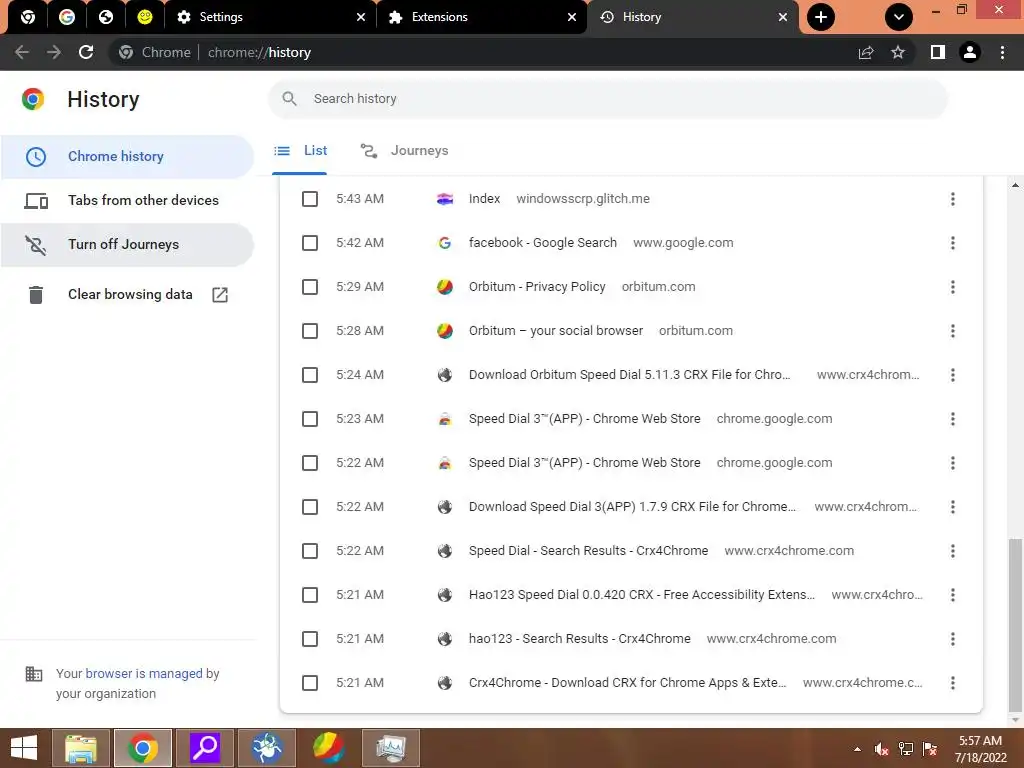The image size is (1024, 768).
Task: Check the facebook - Google Search entry
Action: (310, 243)
